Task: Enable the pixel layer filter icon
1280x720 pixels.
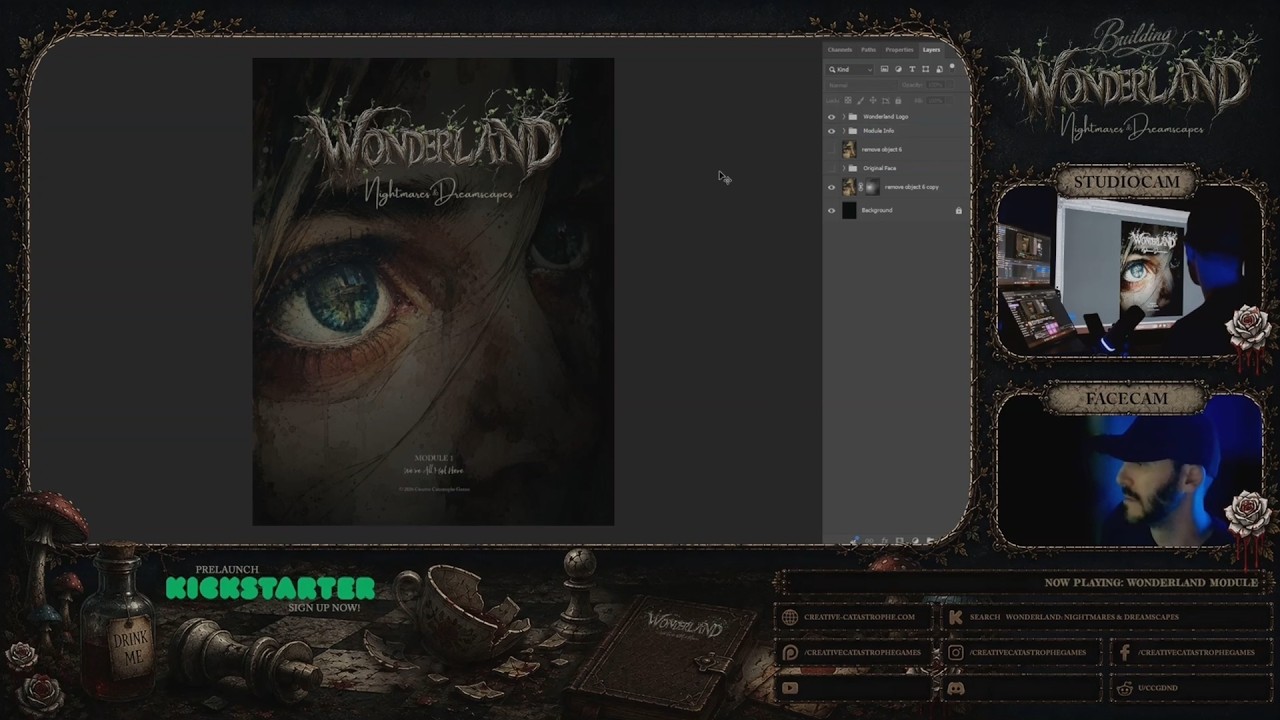Action: (884, 69)
